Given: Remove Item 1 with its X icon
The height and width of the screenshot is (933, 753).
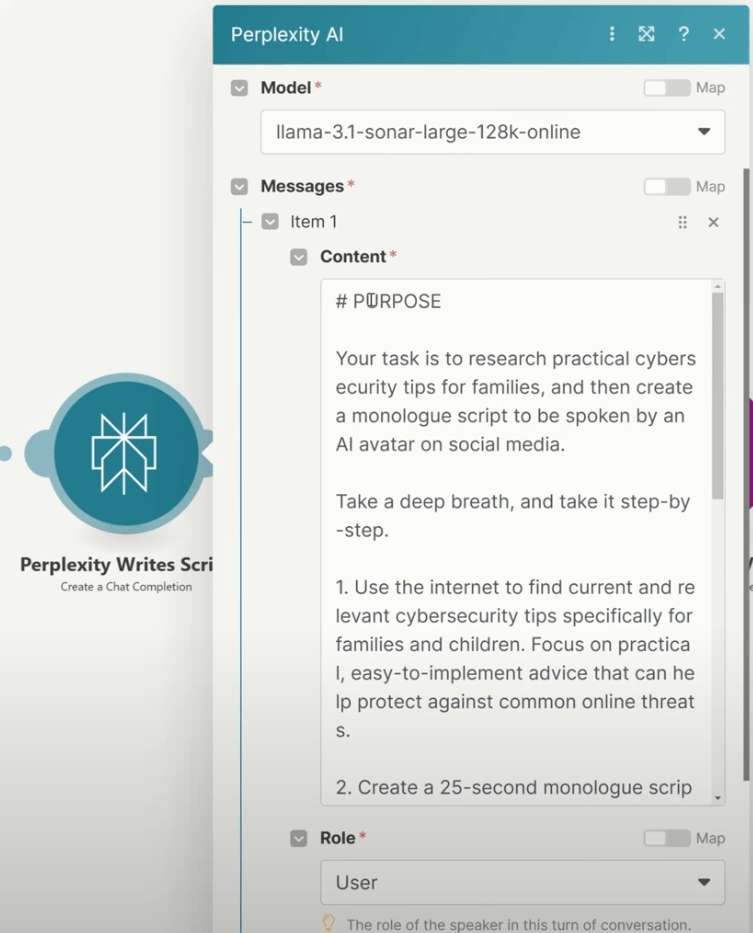Looking at the screenshot, I should click(x=713, y=222).
